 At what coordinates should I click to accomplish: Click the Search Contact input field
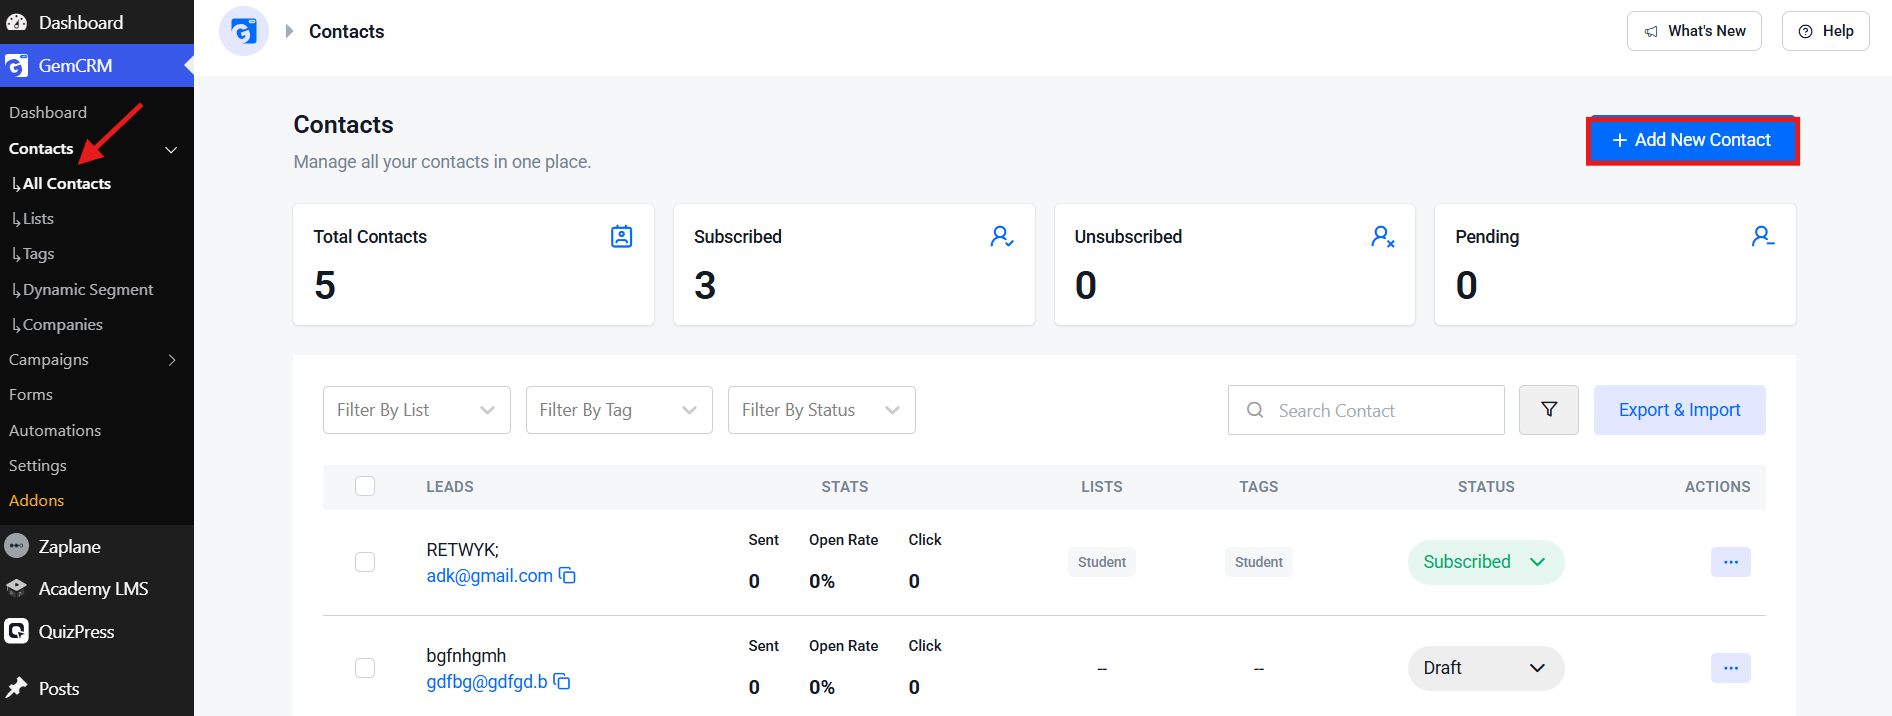click(1366, 410)
